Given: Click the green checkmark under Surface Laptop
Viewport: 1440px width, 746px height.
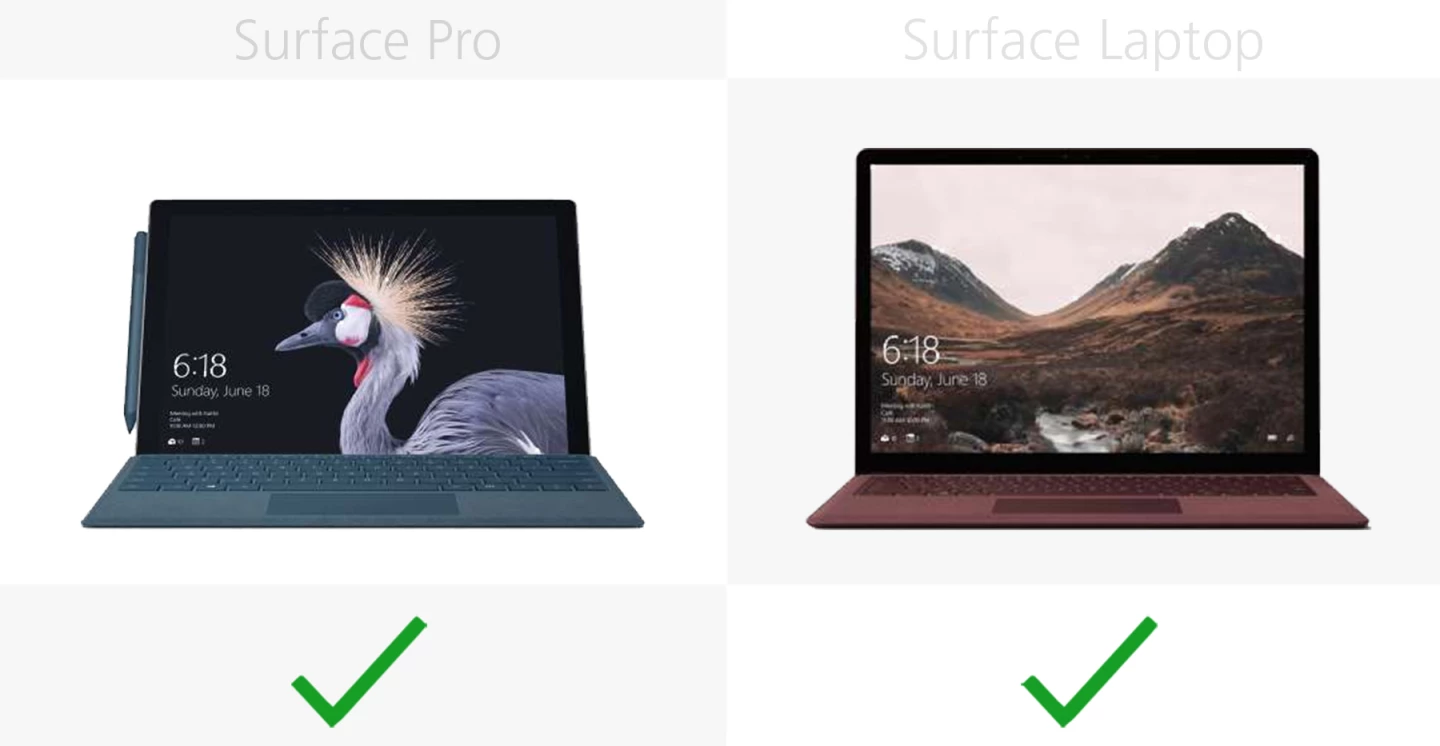Looking at the screenshot, I should (x=1089, y=671).
